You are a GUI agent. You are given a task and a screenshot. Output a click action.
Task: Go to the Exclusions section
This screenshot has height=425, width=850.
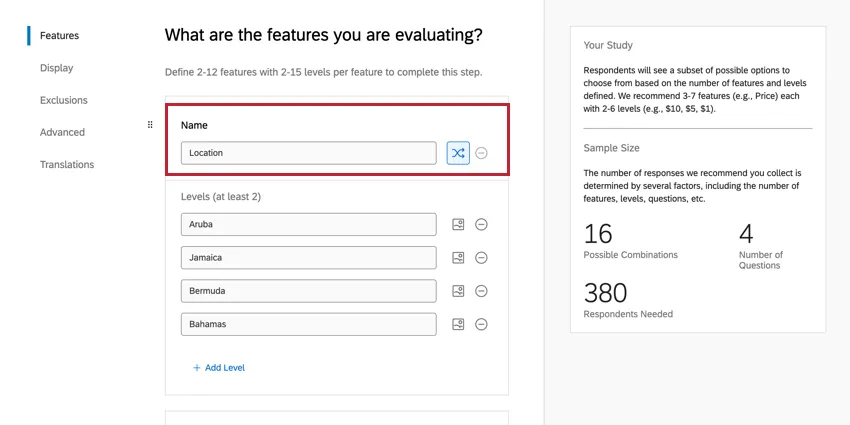[x=63, y=100]
